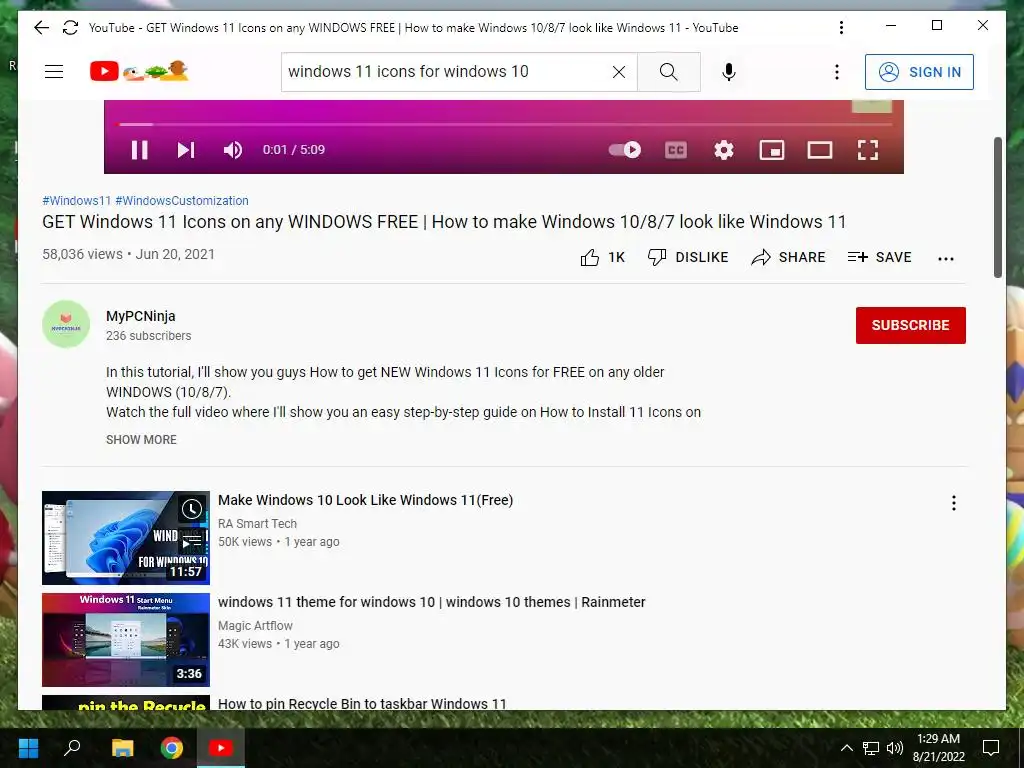Click the SIGN IN button
This screenshot has height=768, width=1024.
click(x=919, y=72)
